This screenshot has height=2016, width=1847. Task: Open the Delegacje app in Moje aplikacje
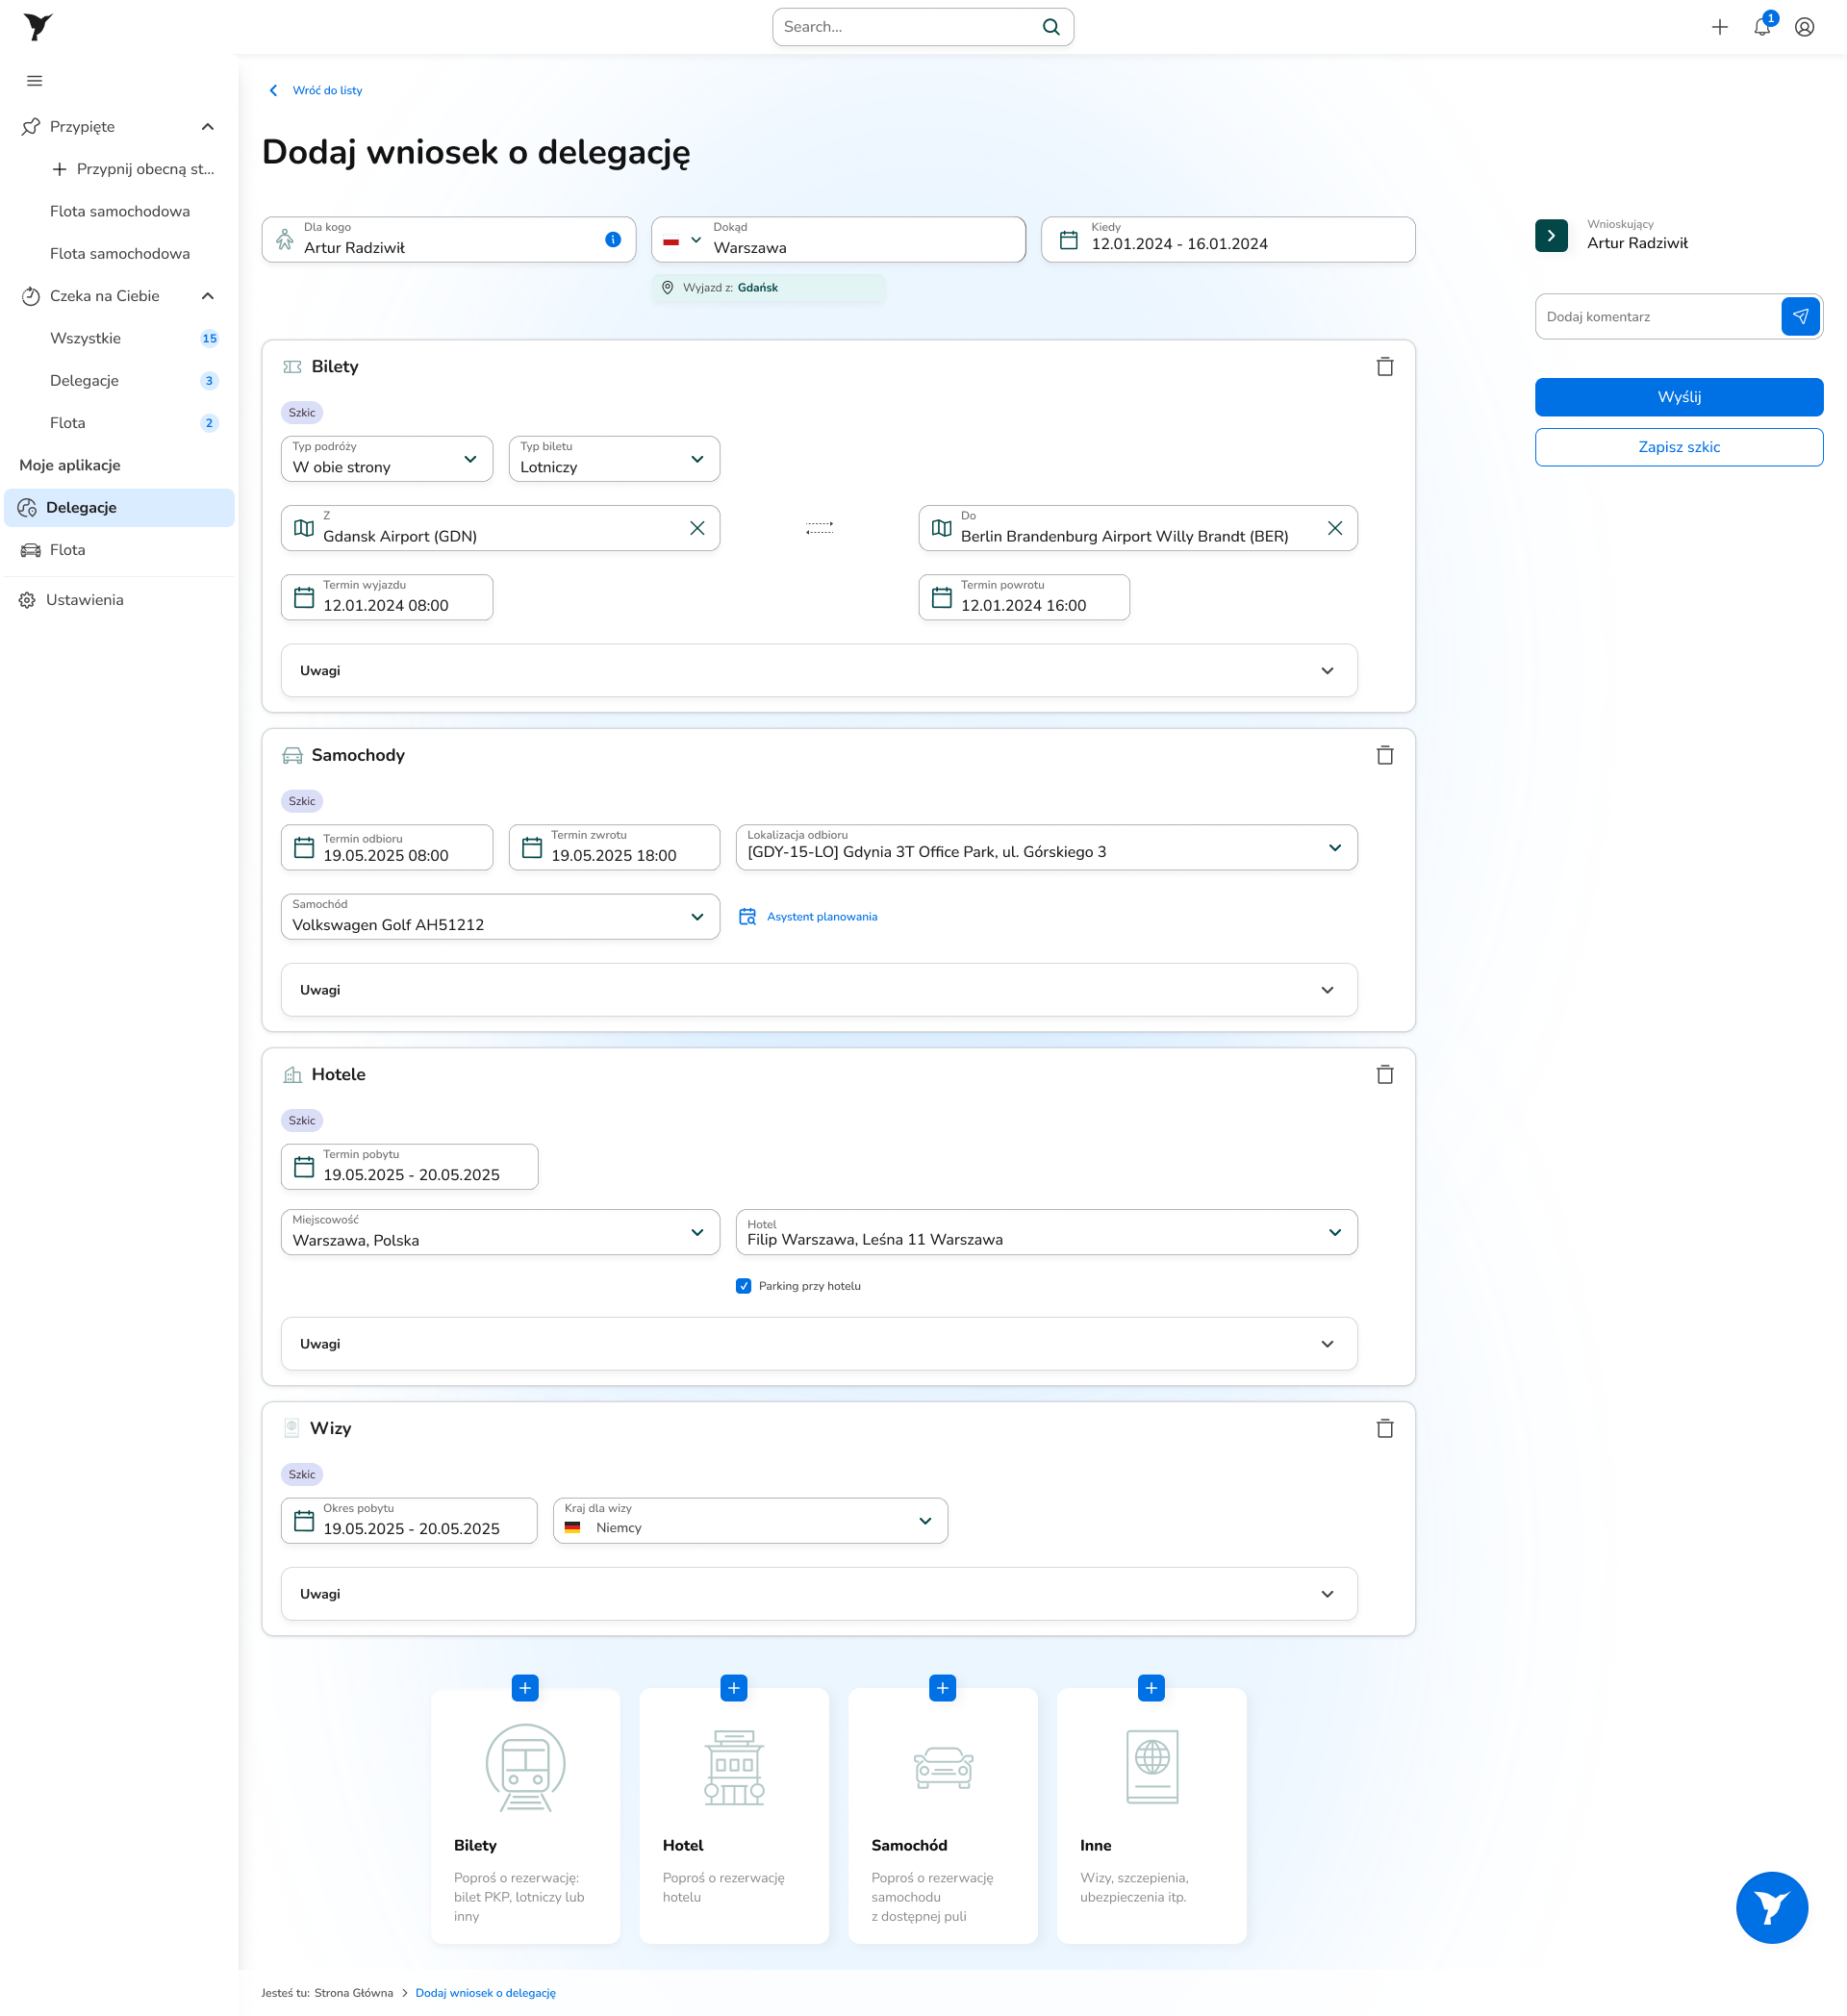(x=120, y=508)
